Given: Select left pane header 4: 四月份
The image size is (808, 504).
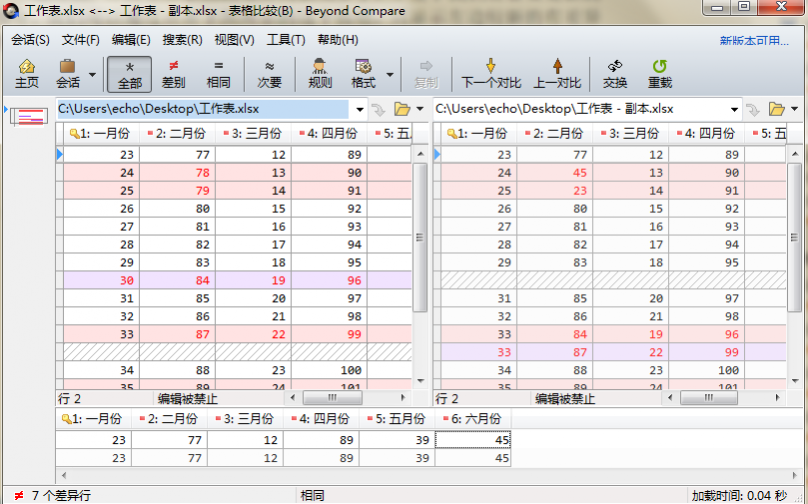Looking at the screenshot, I should (329, 133).
